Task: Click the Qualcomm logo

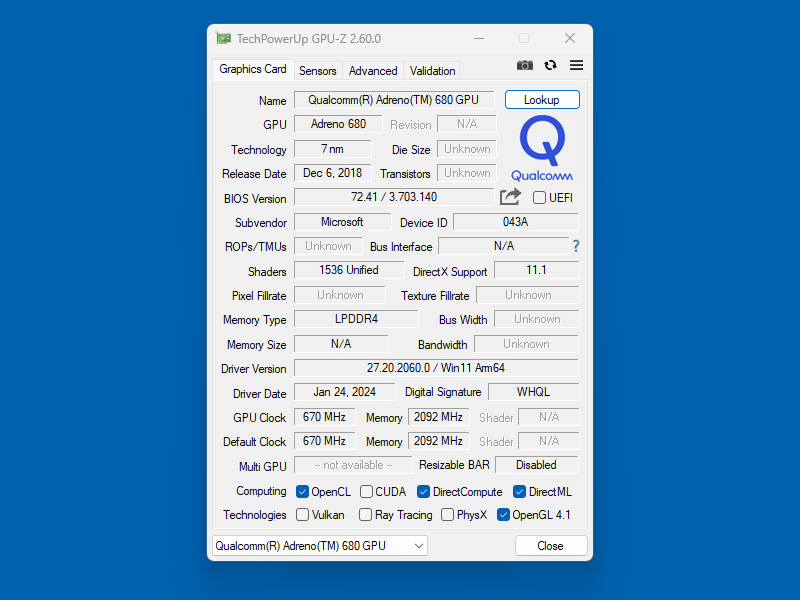Action: [541, 147]
